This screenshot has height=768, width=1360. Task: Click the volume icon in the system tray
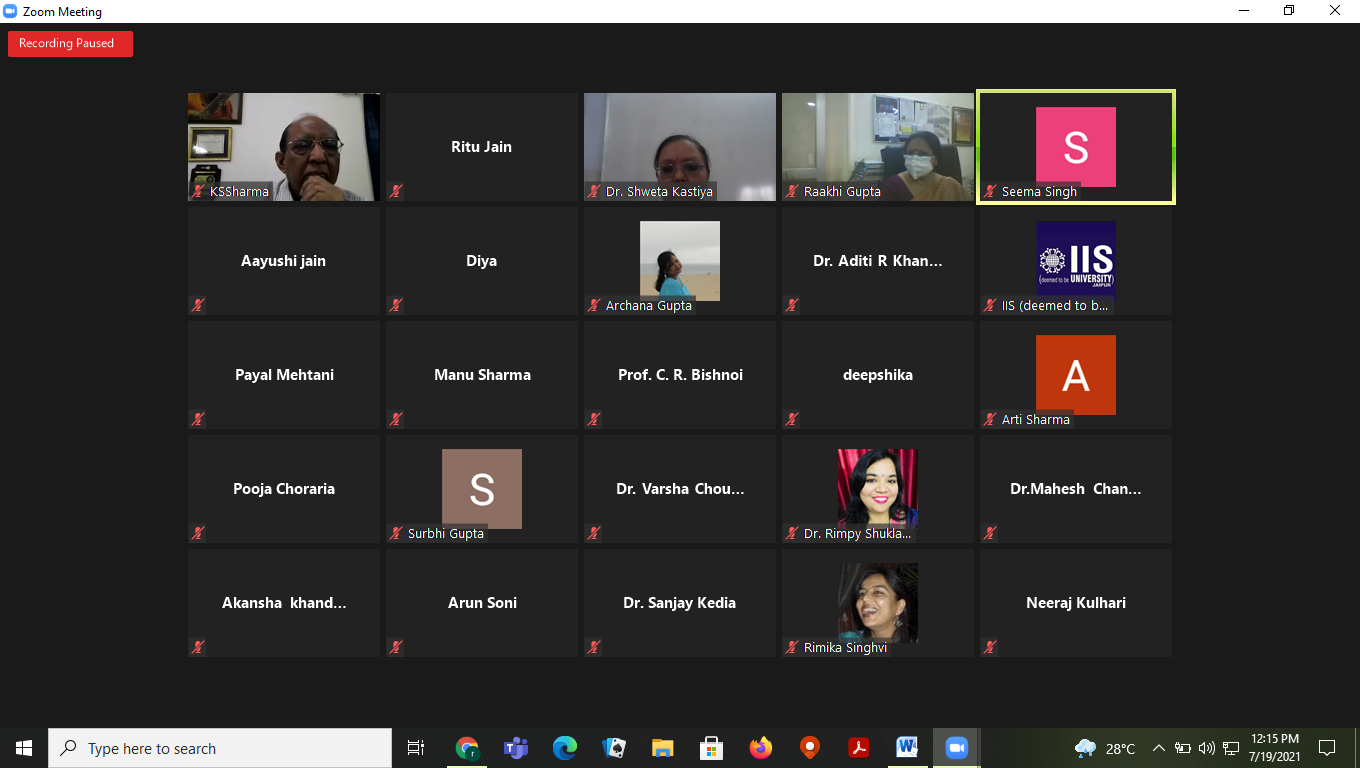[1207, 748]
